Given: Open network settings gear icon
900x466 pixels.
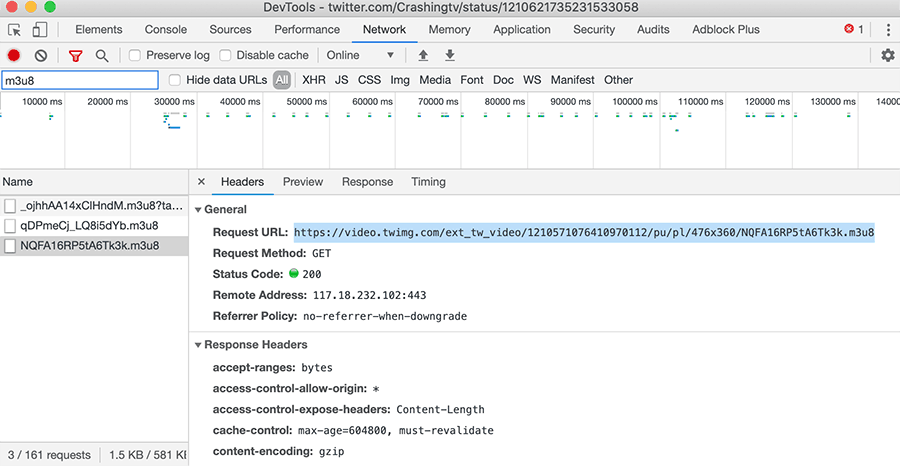Looking at the screenshot, I should 888,56.
